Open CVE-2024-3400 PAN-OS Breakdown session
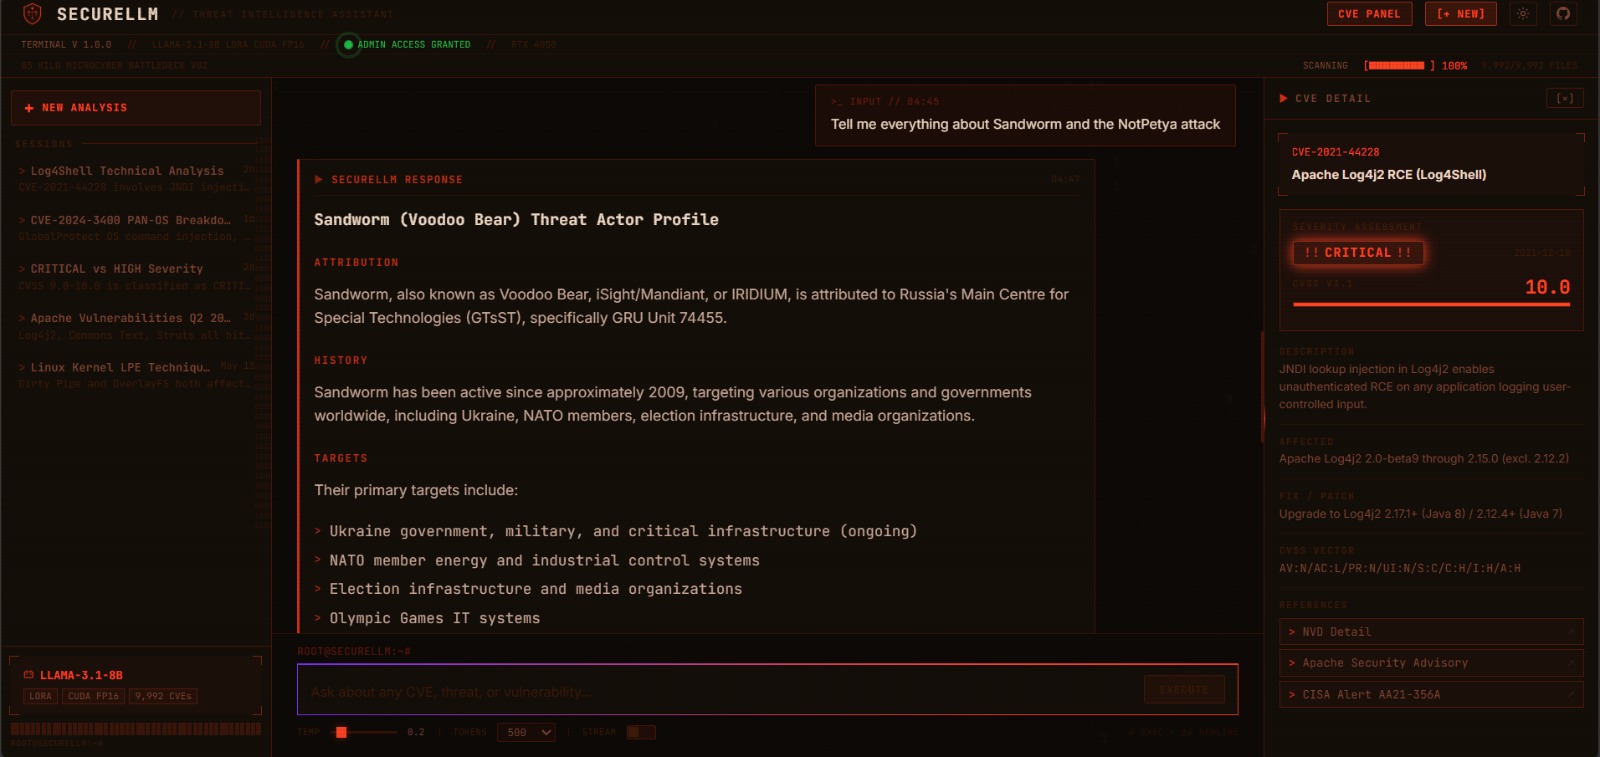This screenshot has height=757, width=1600. [136, 228]
